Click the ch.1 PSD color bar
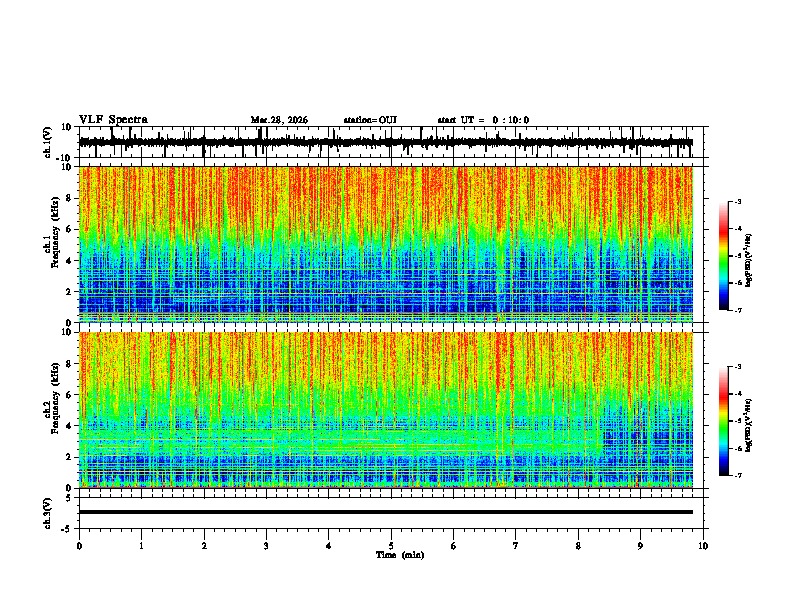 pos(723,256)
